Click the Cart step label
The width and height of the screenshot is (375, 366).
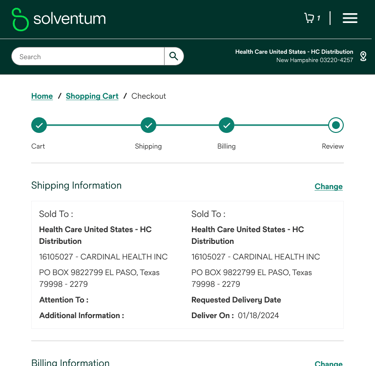[38, 146]
